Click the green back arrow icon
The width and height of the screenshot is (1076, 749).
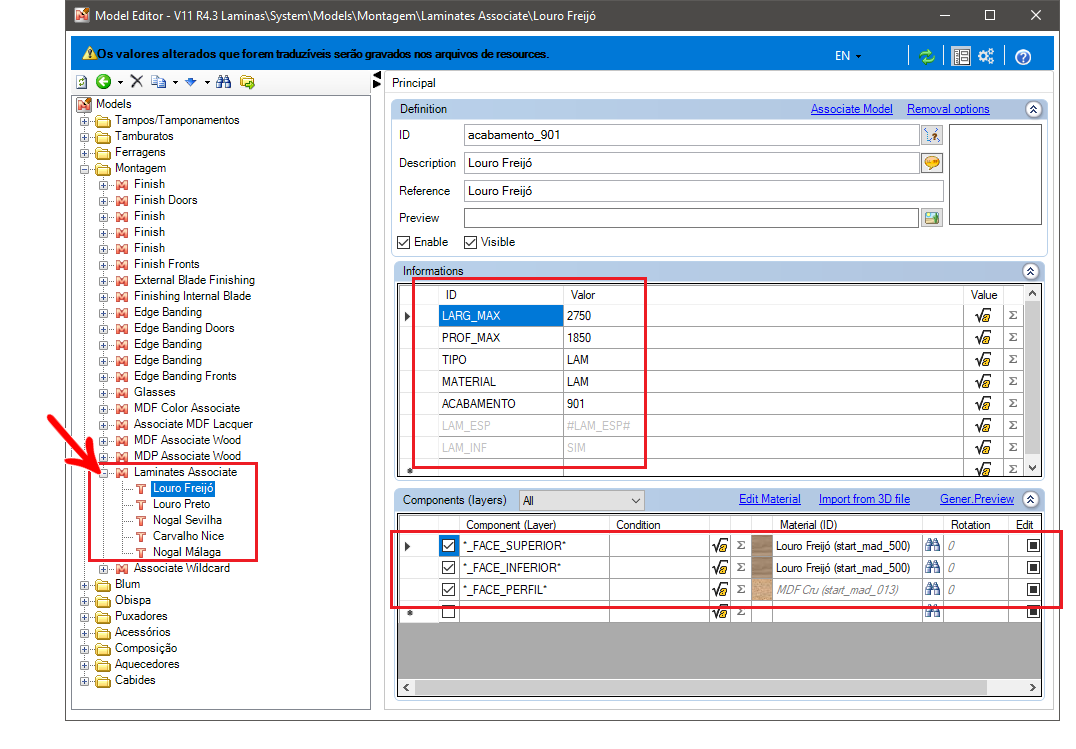click(104, 82)
